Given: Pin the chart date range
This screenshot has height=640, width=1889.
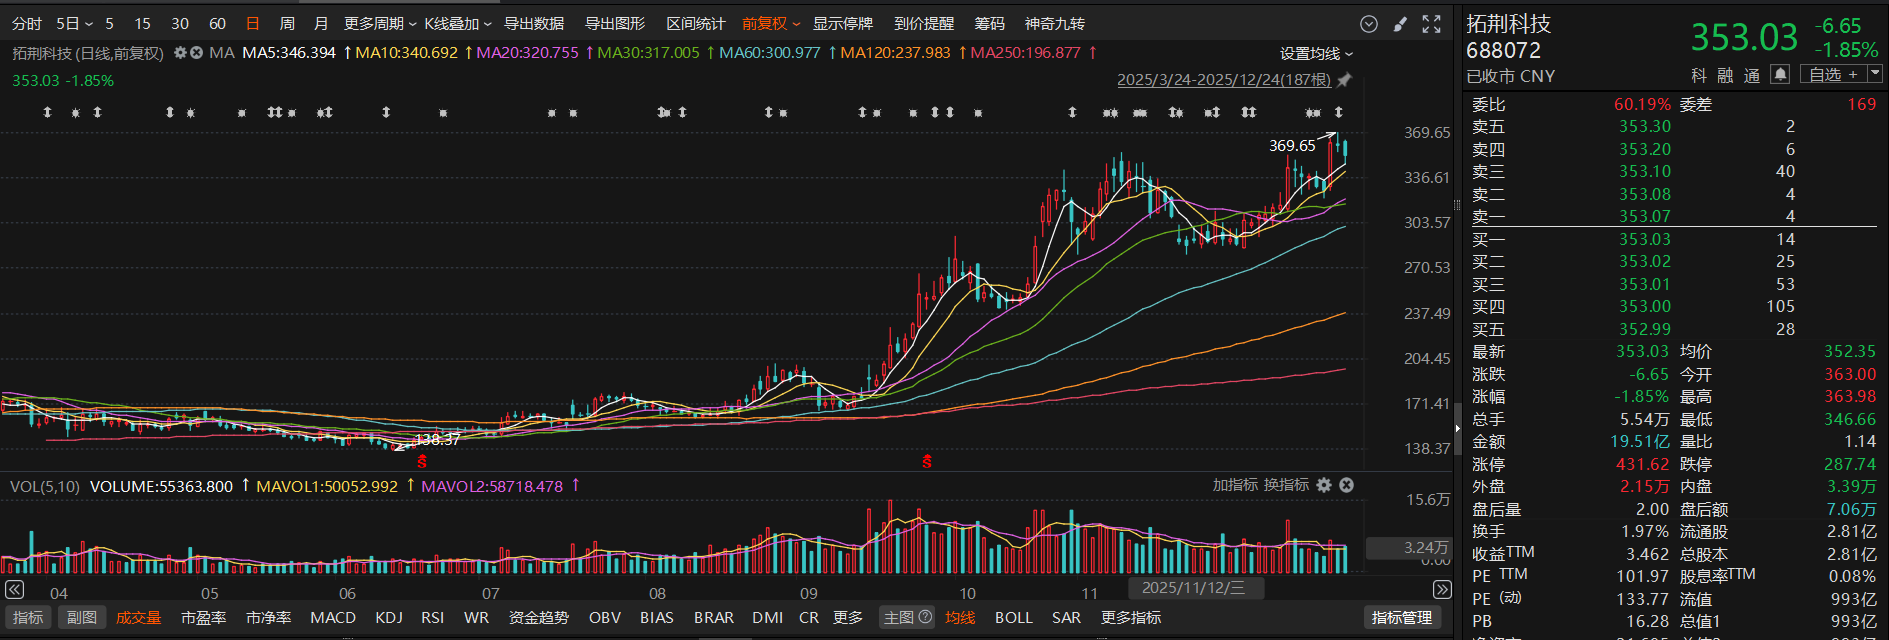Looking at the screenshot, I should (1345, 80).
